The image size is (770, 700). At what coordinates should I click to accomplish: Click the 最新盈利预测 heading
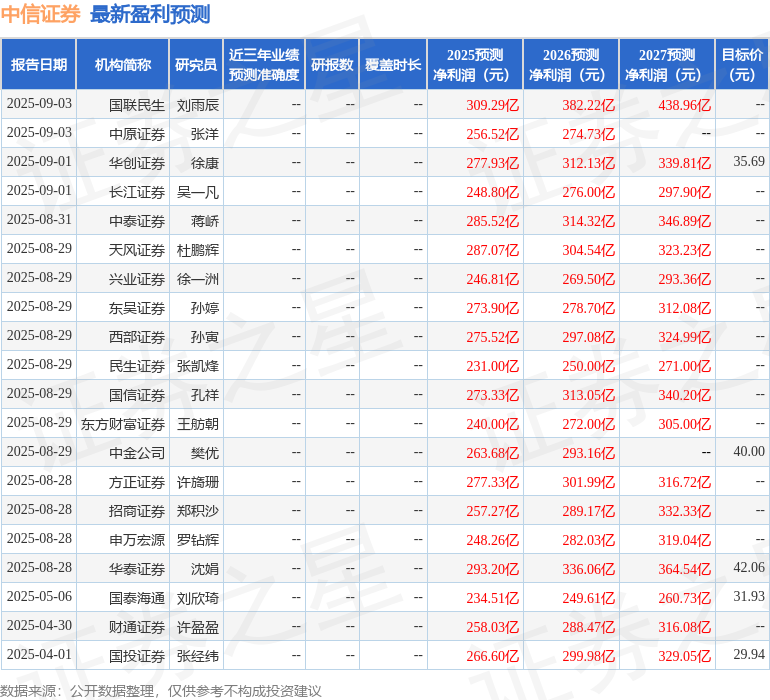(x=150, y=14)
